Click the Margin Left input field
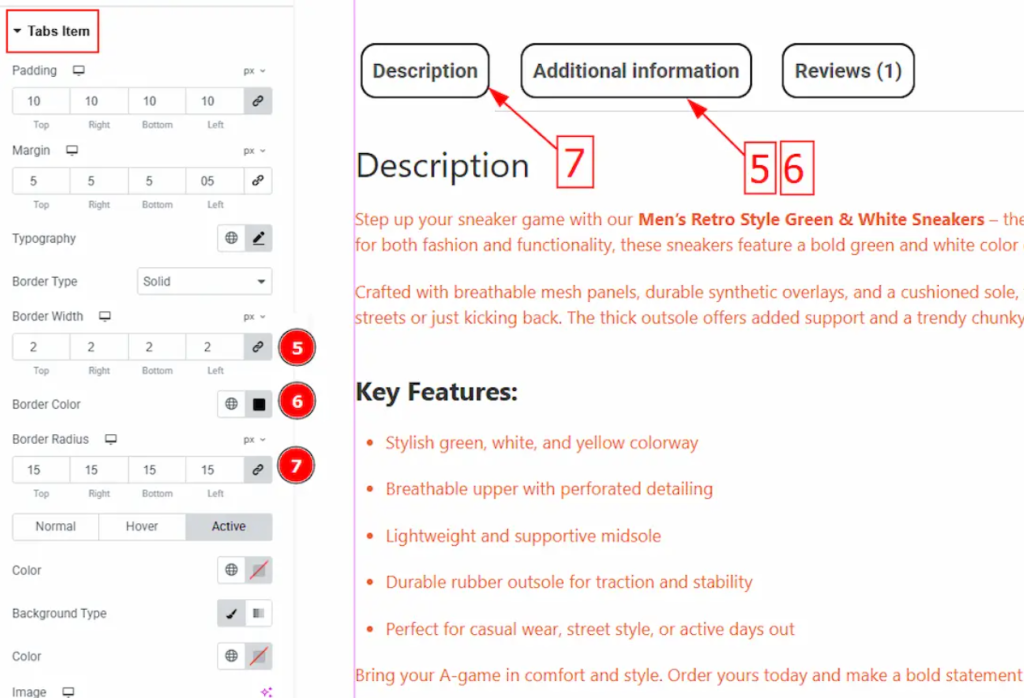Screen dimensions: 1024x698 [215, 181]
